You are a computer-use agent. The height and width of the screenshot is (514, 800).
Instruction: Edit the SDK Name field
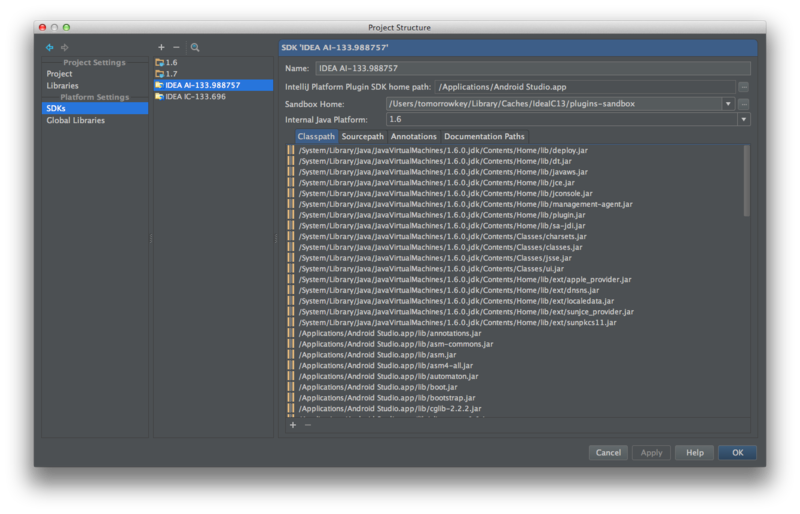click(x=533, y=68)
